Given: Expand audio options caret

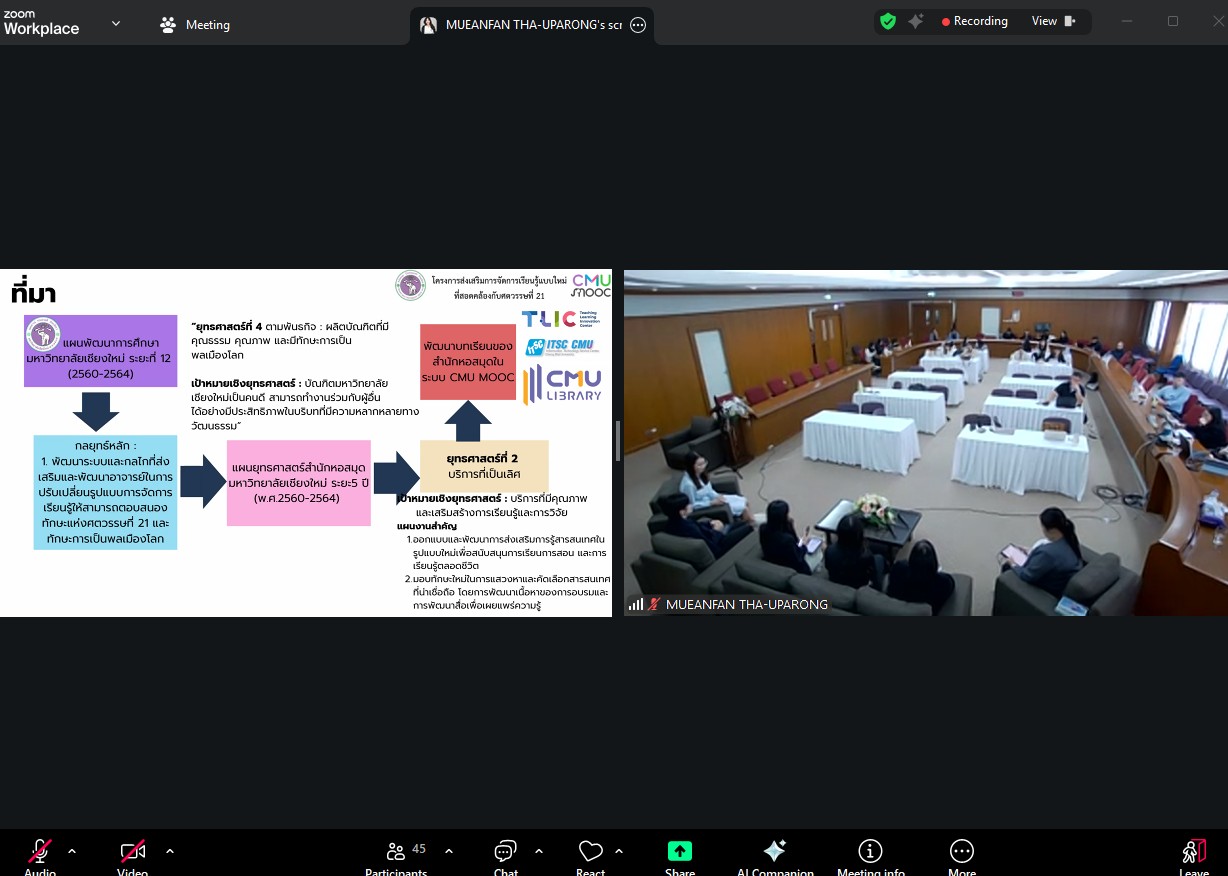Looking at the screenshot, I should [72, 851].
